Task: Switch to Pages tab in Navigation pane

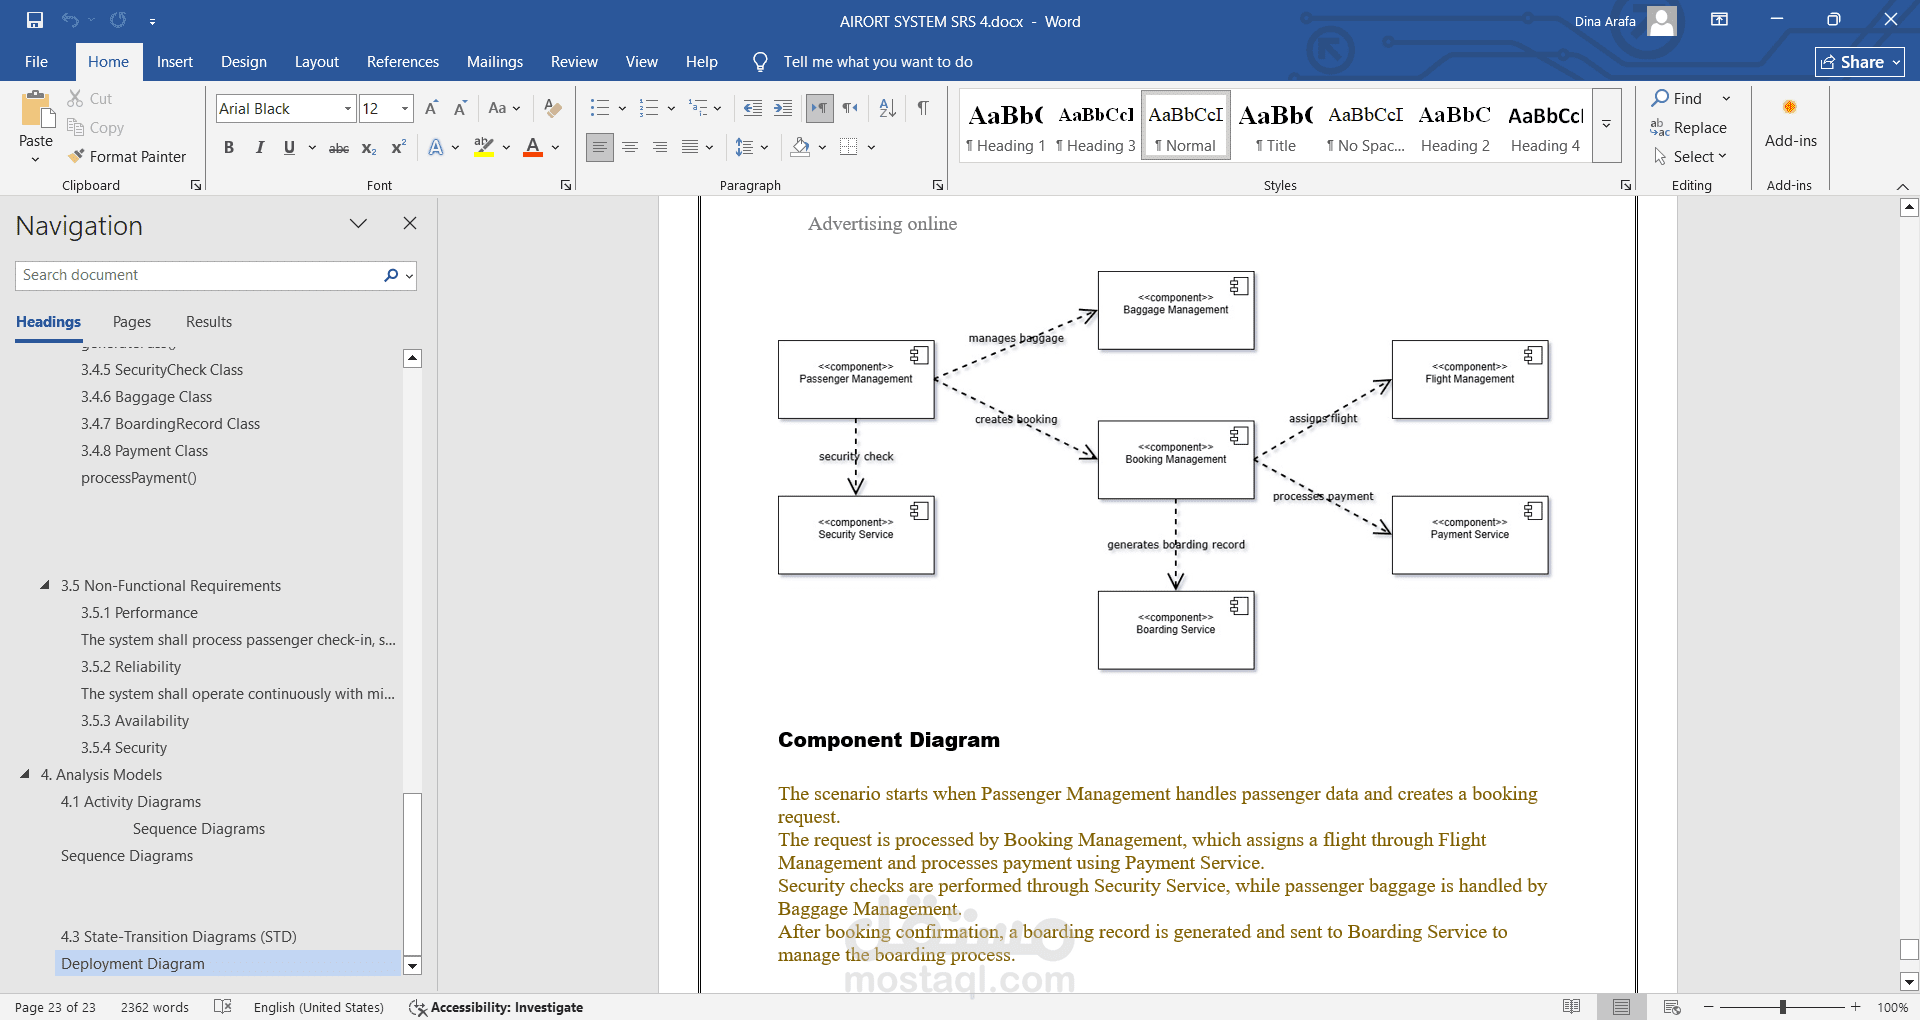Action: coord(132,322)
